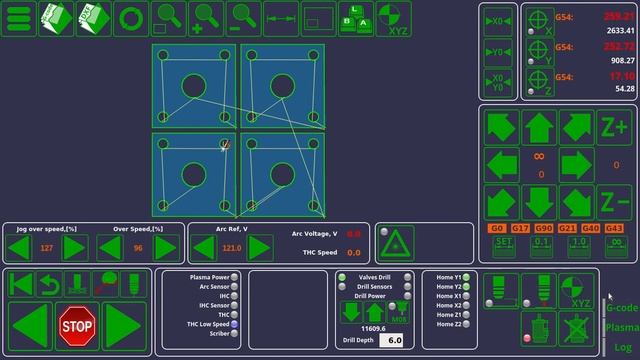Toggle the Plasma Power indicator
Viewport: 640px width, 360px height.
pyautogui.click(x=234, y=277)
